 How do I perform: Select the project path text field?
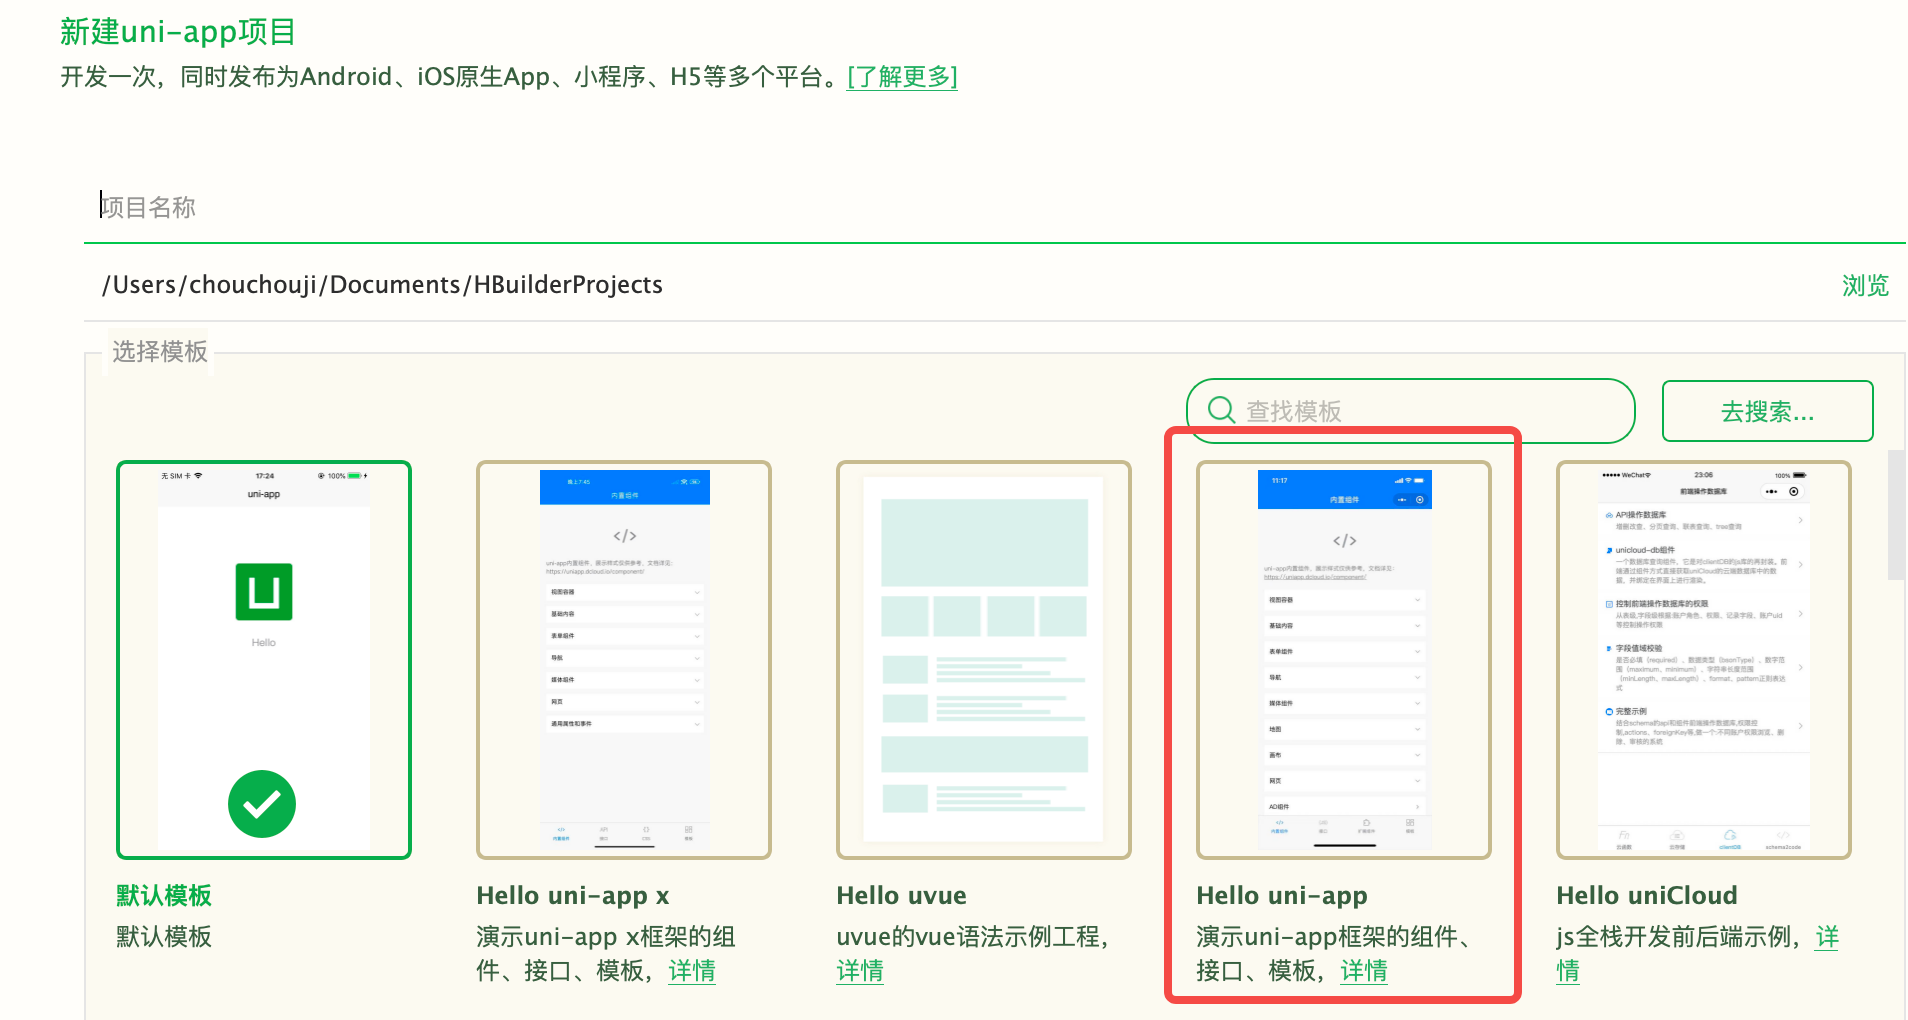pos(960,285)
